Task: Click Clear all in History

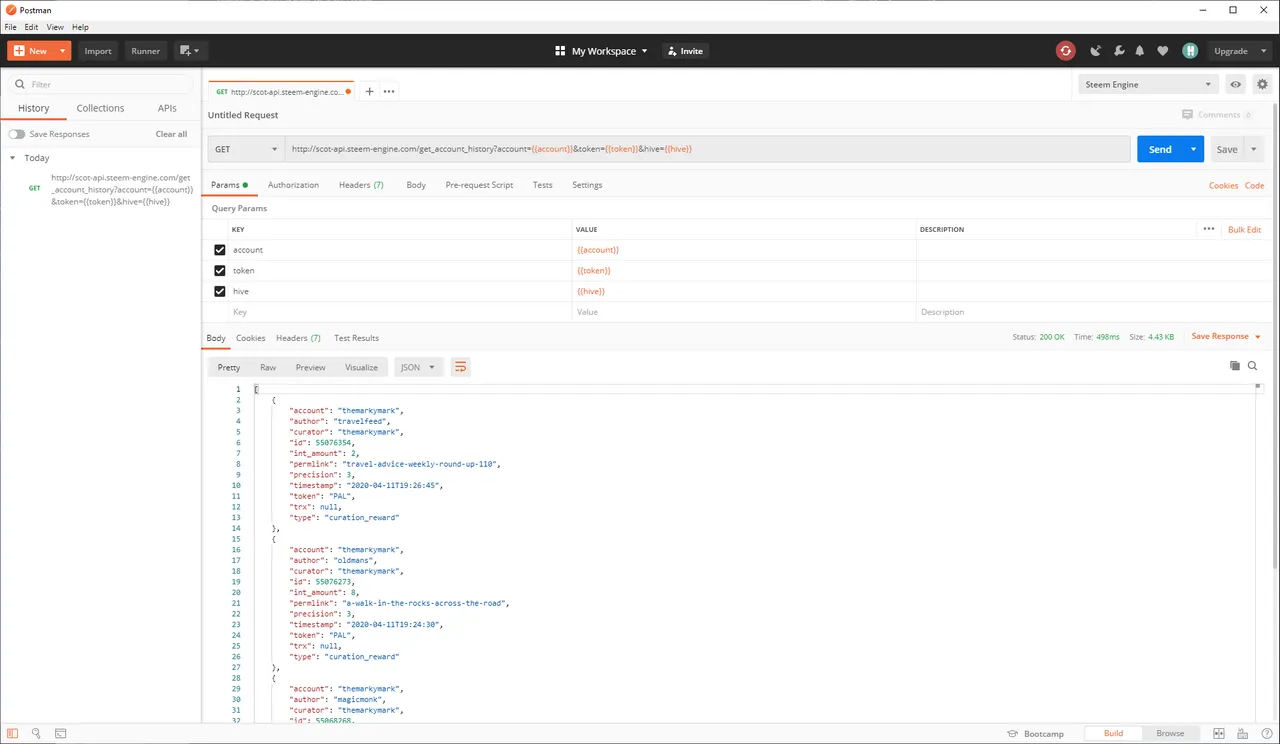Action: tap(171, 134)
